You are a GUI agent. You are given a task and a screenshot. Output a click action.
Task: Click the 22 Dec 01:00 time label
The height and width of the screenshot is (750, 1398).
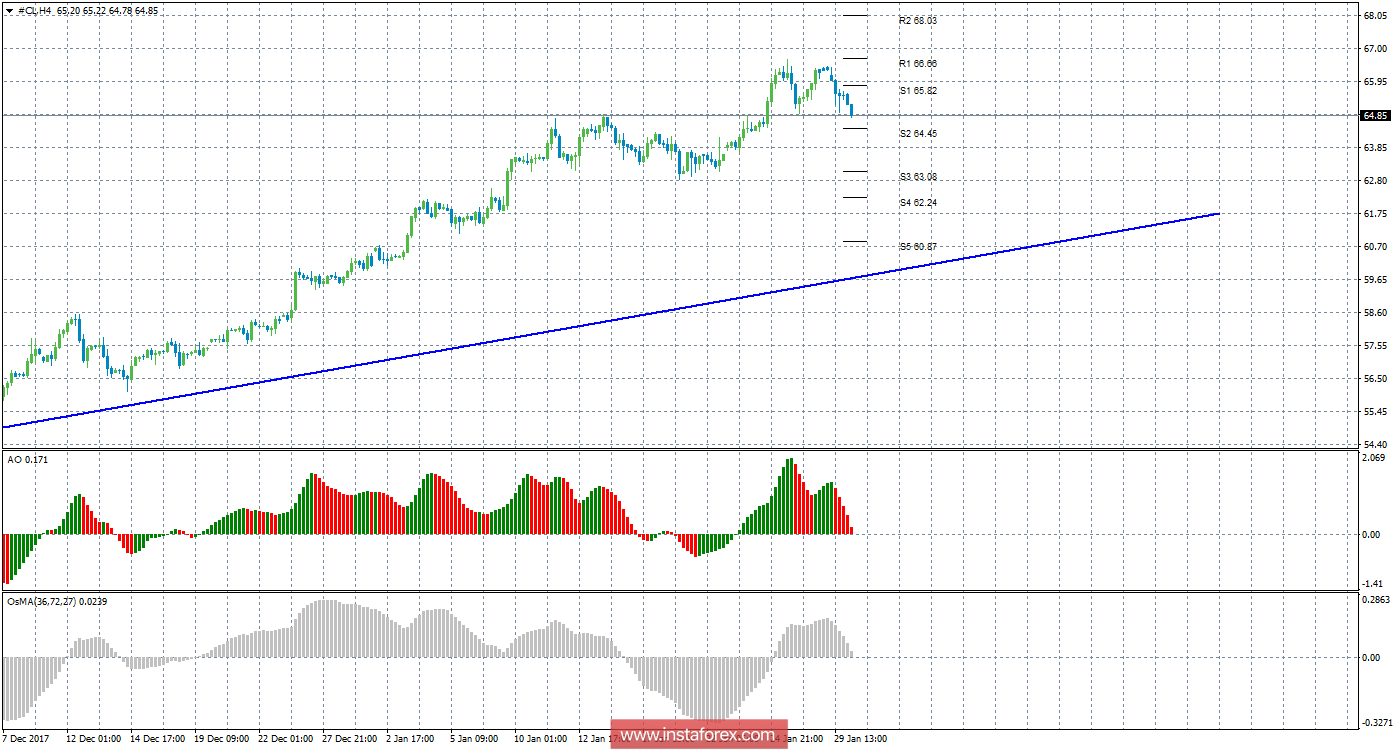(287, 739)
